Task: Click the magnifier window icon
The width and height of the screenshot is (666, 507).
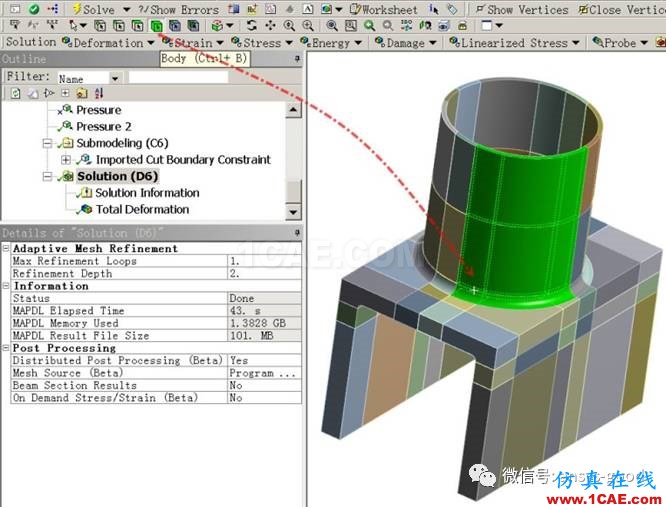Action: pyautogui.click(x=350, y=25)
